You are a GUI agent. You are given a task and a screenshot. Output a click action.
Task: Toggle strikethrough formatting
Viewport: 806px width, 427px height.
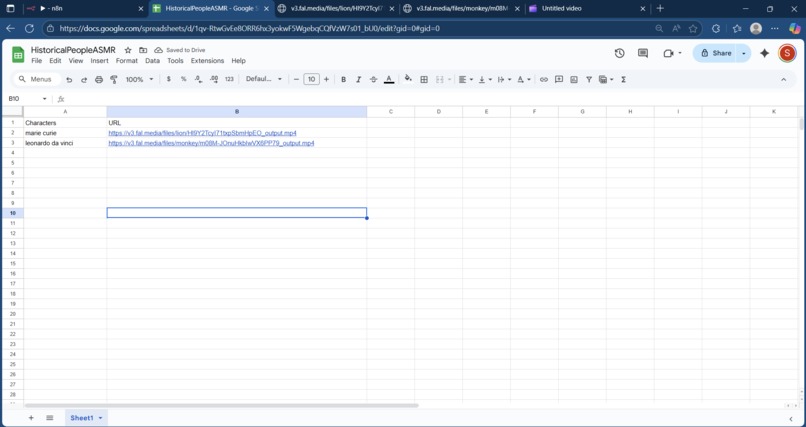point(374,80)
